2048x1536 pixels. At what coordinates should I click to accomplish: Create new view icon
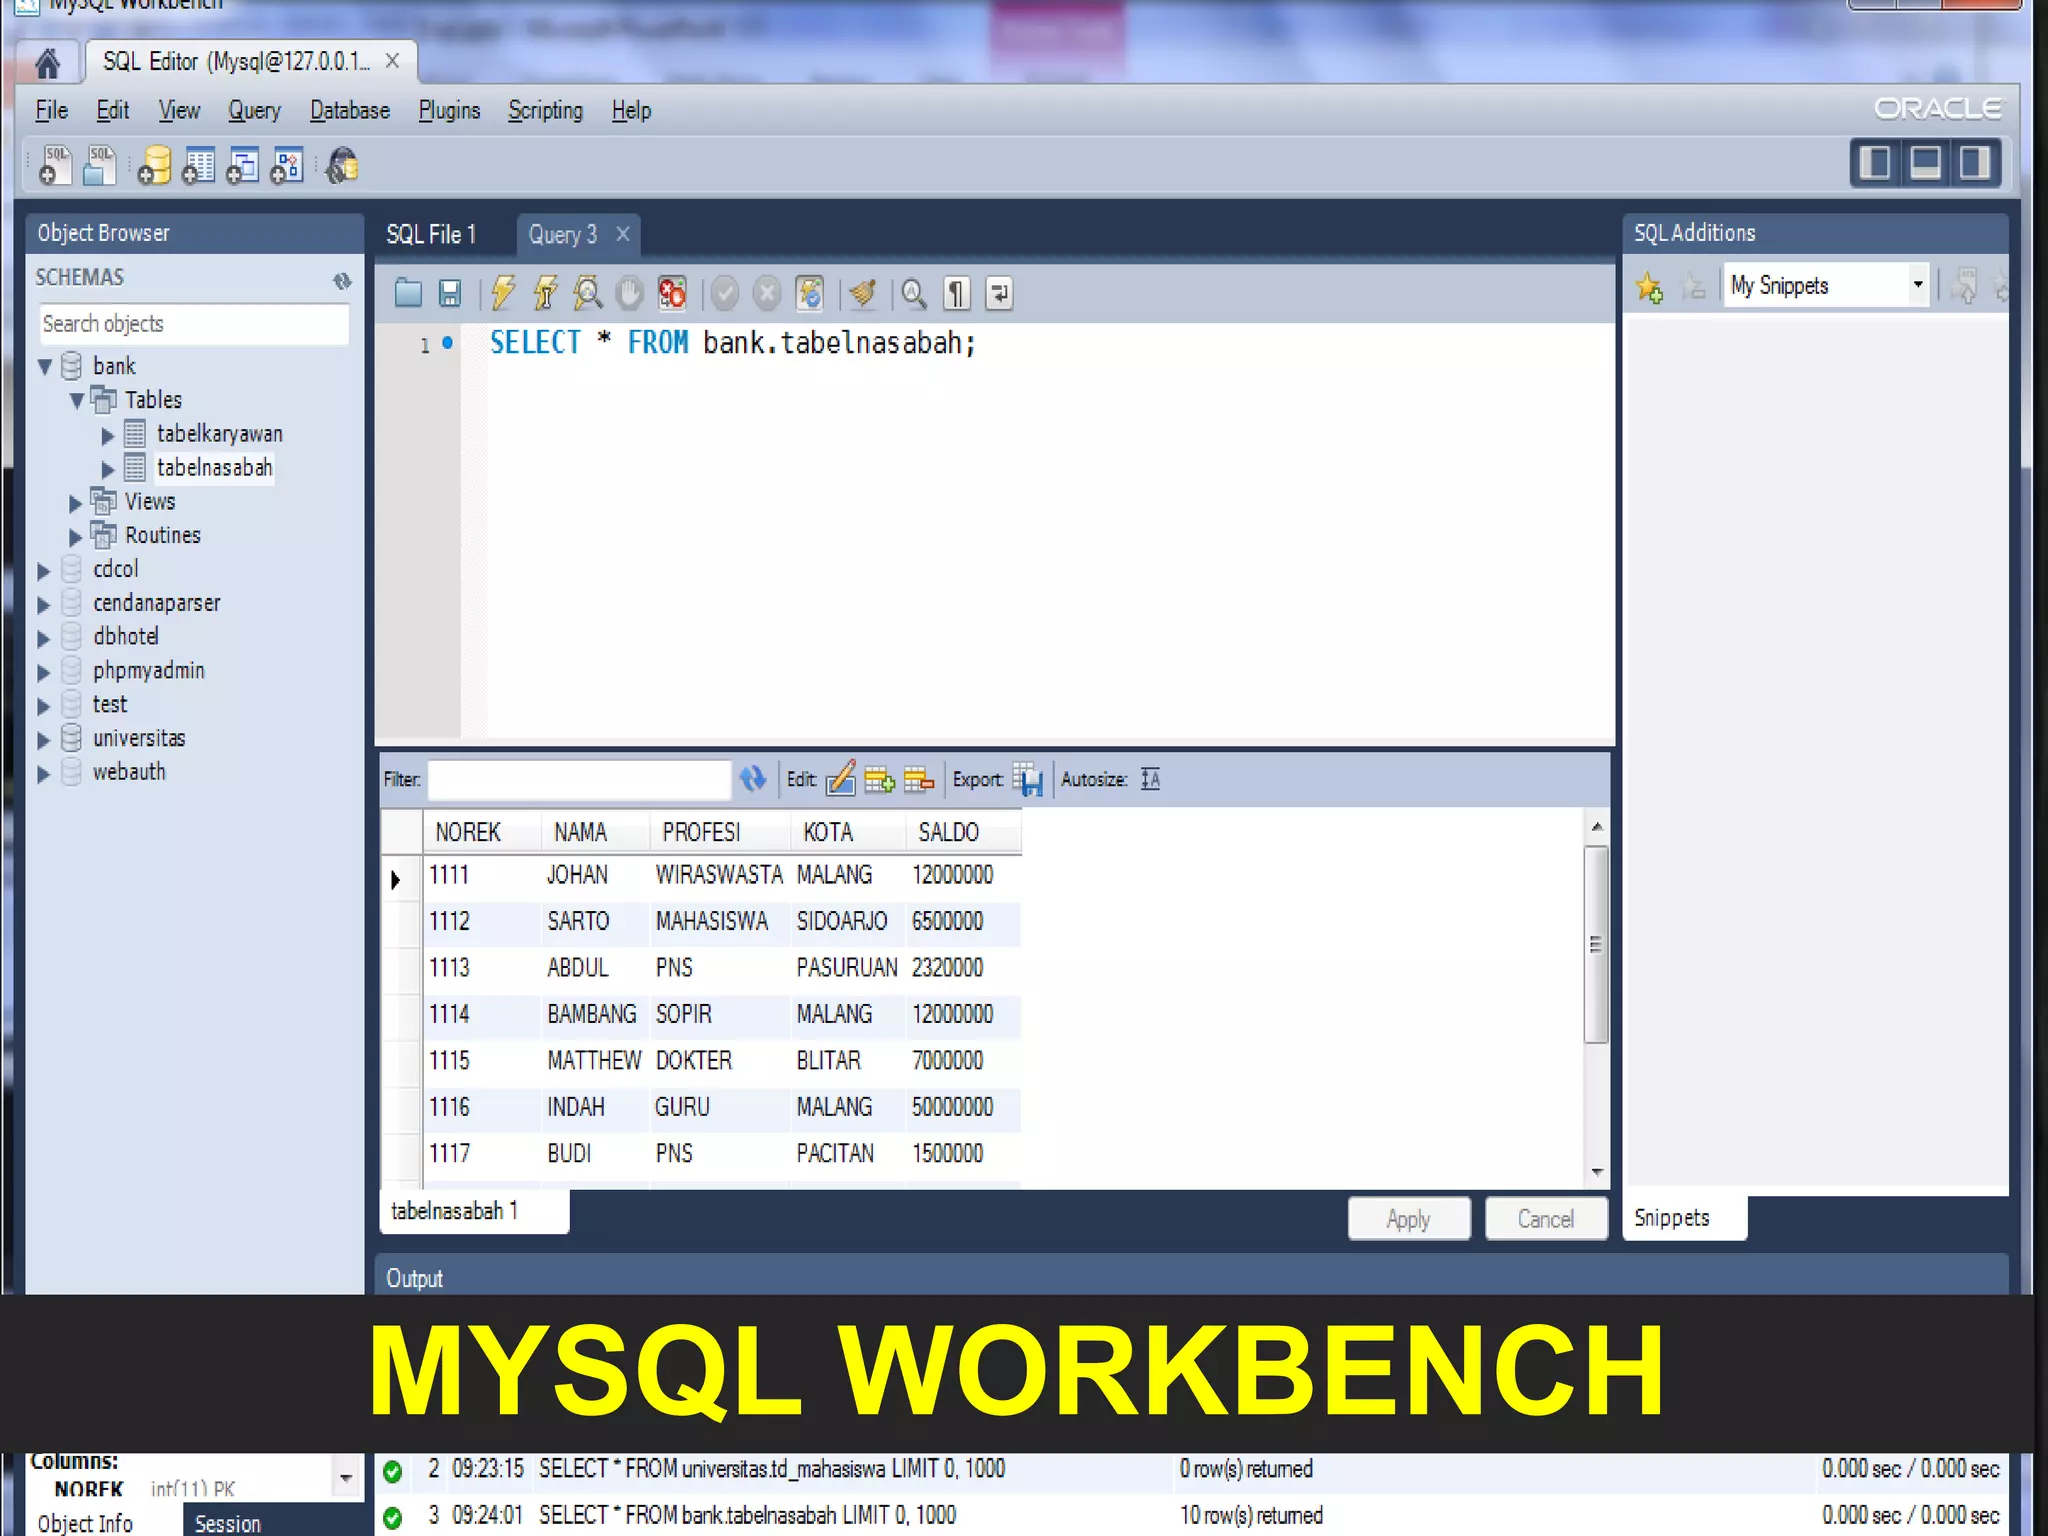242,166
